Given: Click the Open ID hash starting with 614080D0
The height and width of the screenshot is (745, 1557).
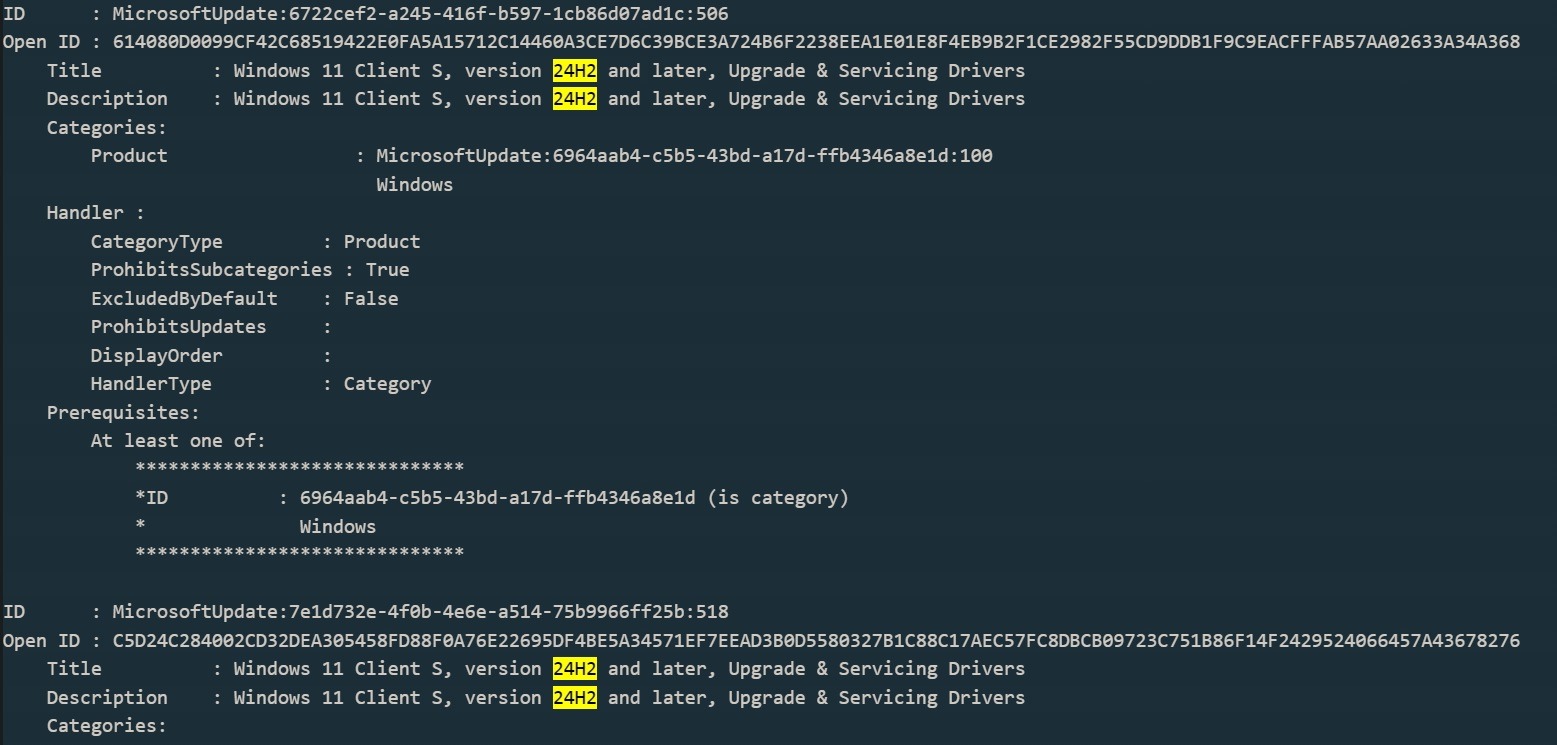Looking at the screenshot, I should 816,42.
